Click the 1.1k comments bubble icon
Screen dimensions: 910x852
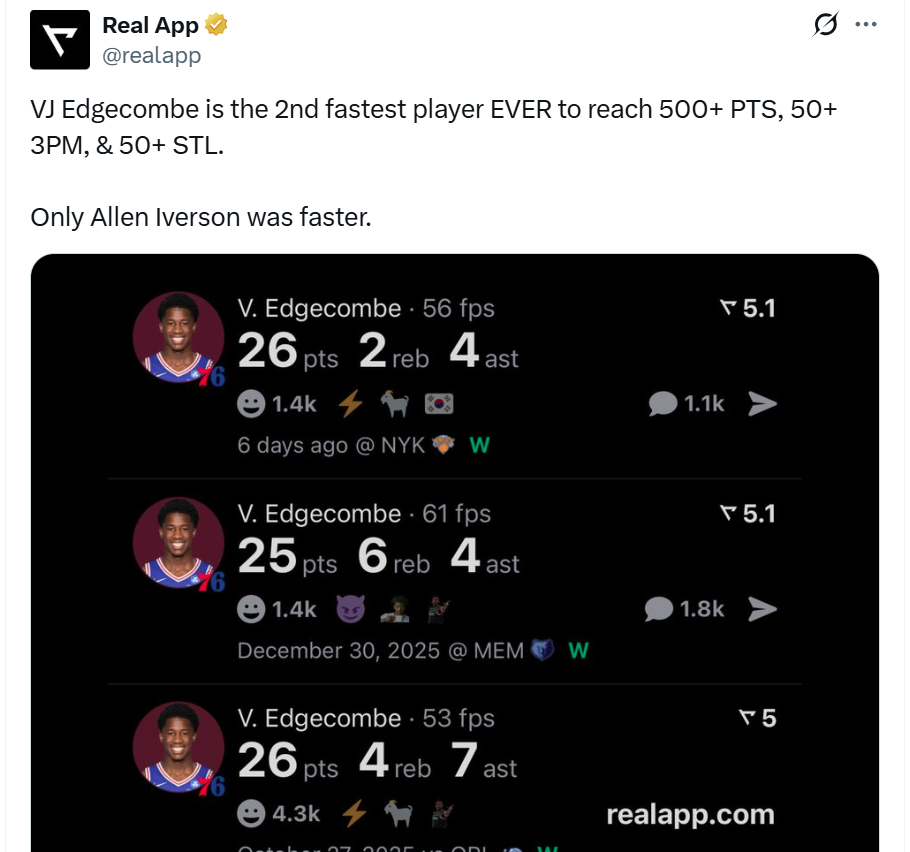coord(662,404)
